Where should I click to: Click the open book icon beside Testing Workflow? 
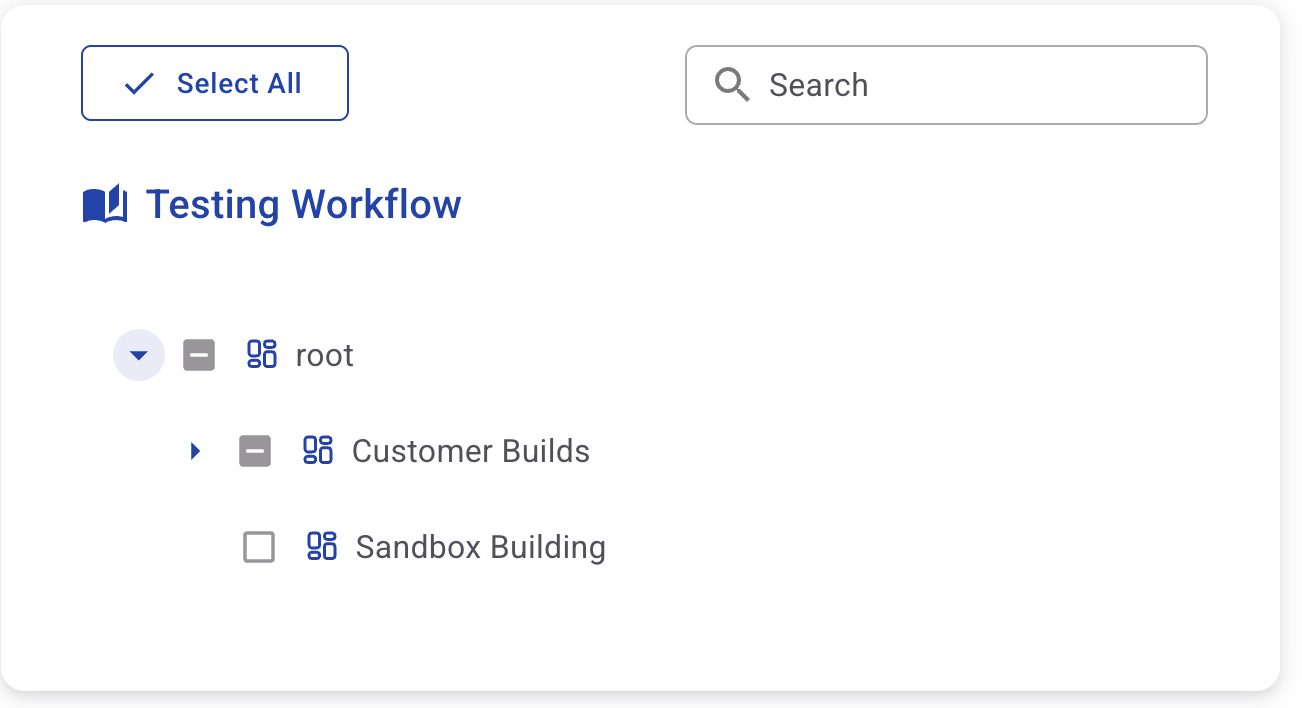pyautogui.click(x=105, y=204)
